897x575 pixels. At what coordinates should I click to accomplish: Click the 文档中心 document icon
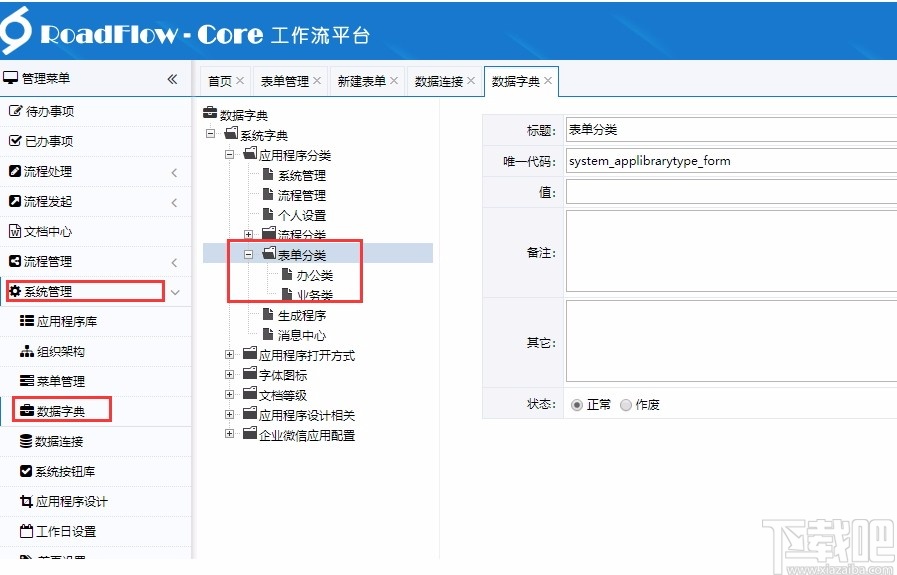tap(15, 231)
